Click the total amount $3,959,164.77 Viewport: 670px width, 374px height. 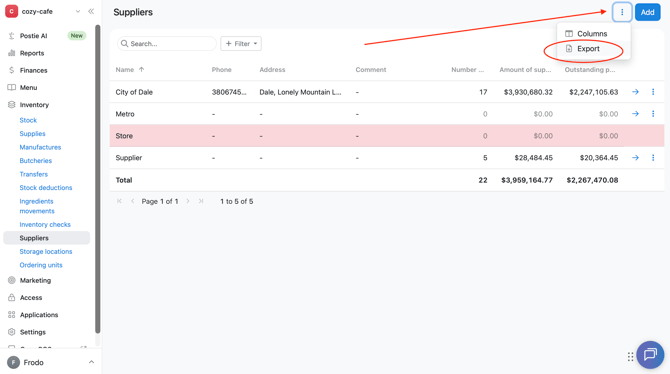tap(527, 180)
